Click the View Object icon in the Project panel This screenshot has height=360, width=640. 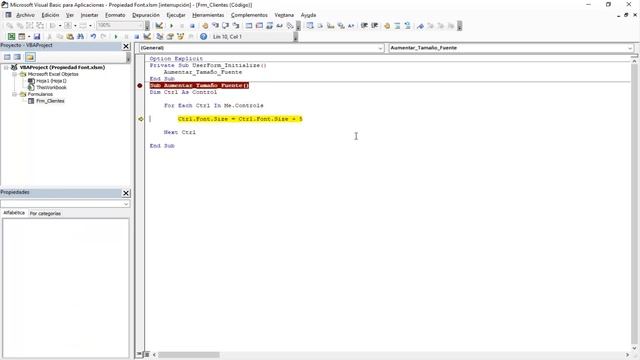pos(17,57)
